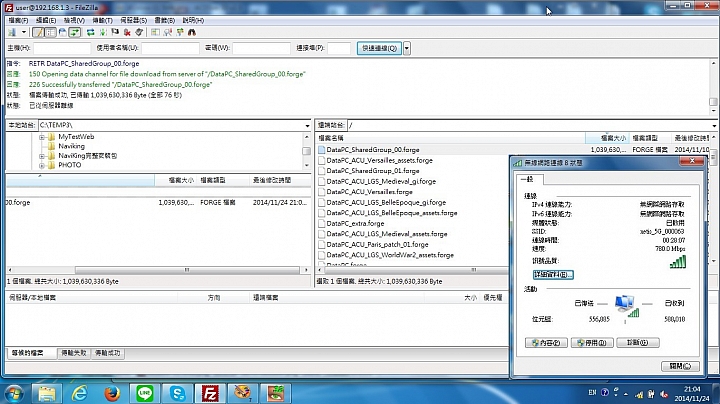Switch to the 傳輸成功 tab

(107, 353)
